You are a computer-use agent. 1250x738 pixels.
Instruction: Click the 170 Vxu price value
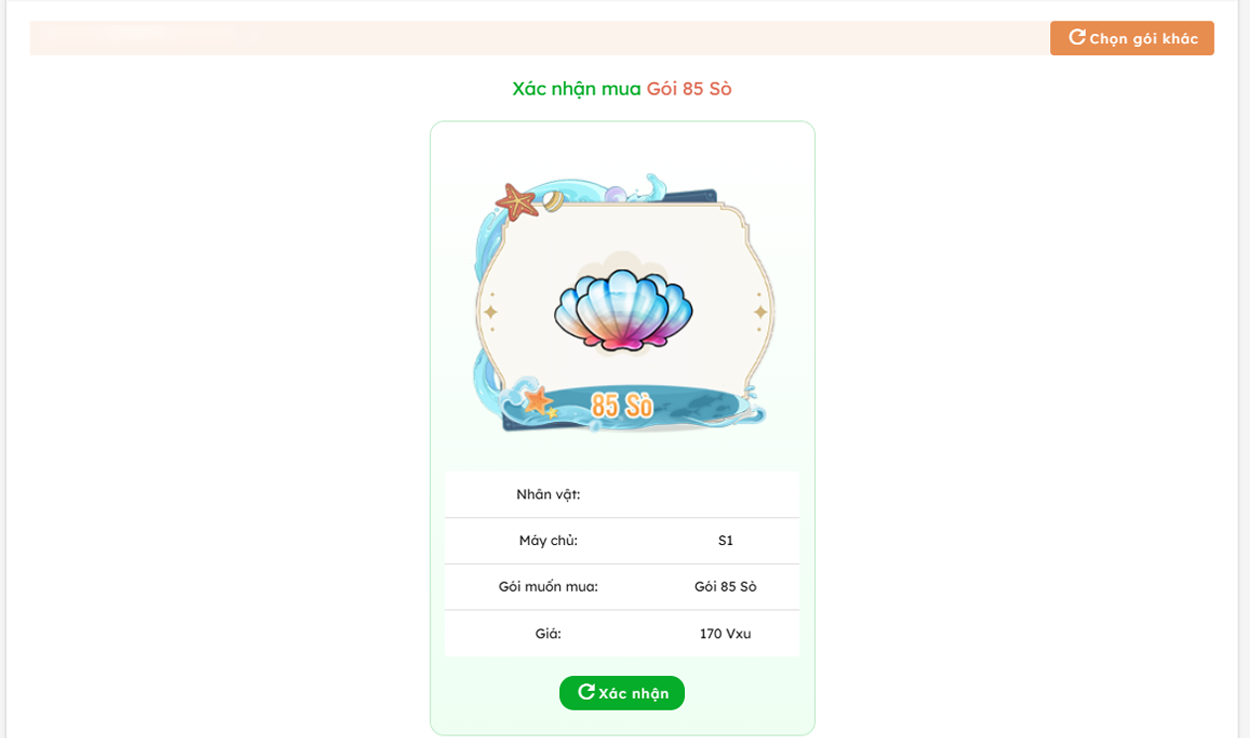pos(725,634)
